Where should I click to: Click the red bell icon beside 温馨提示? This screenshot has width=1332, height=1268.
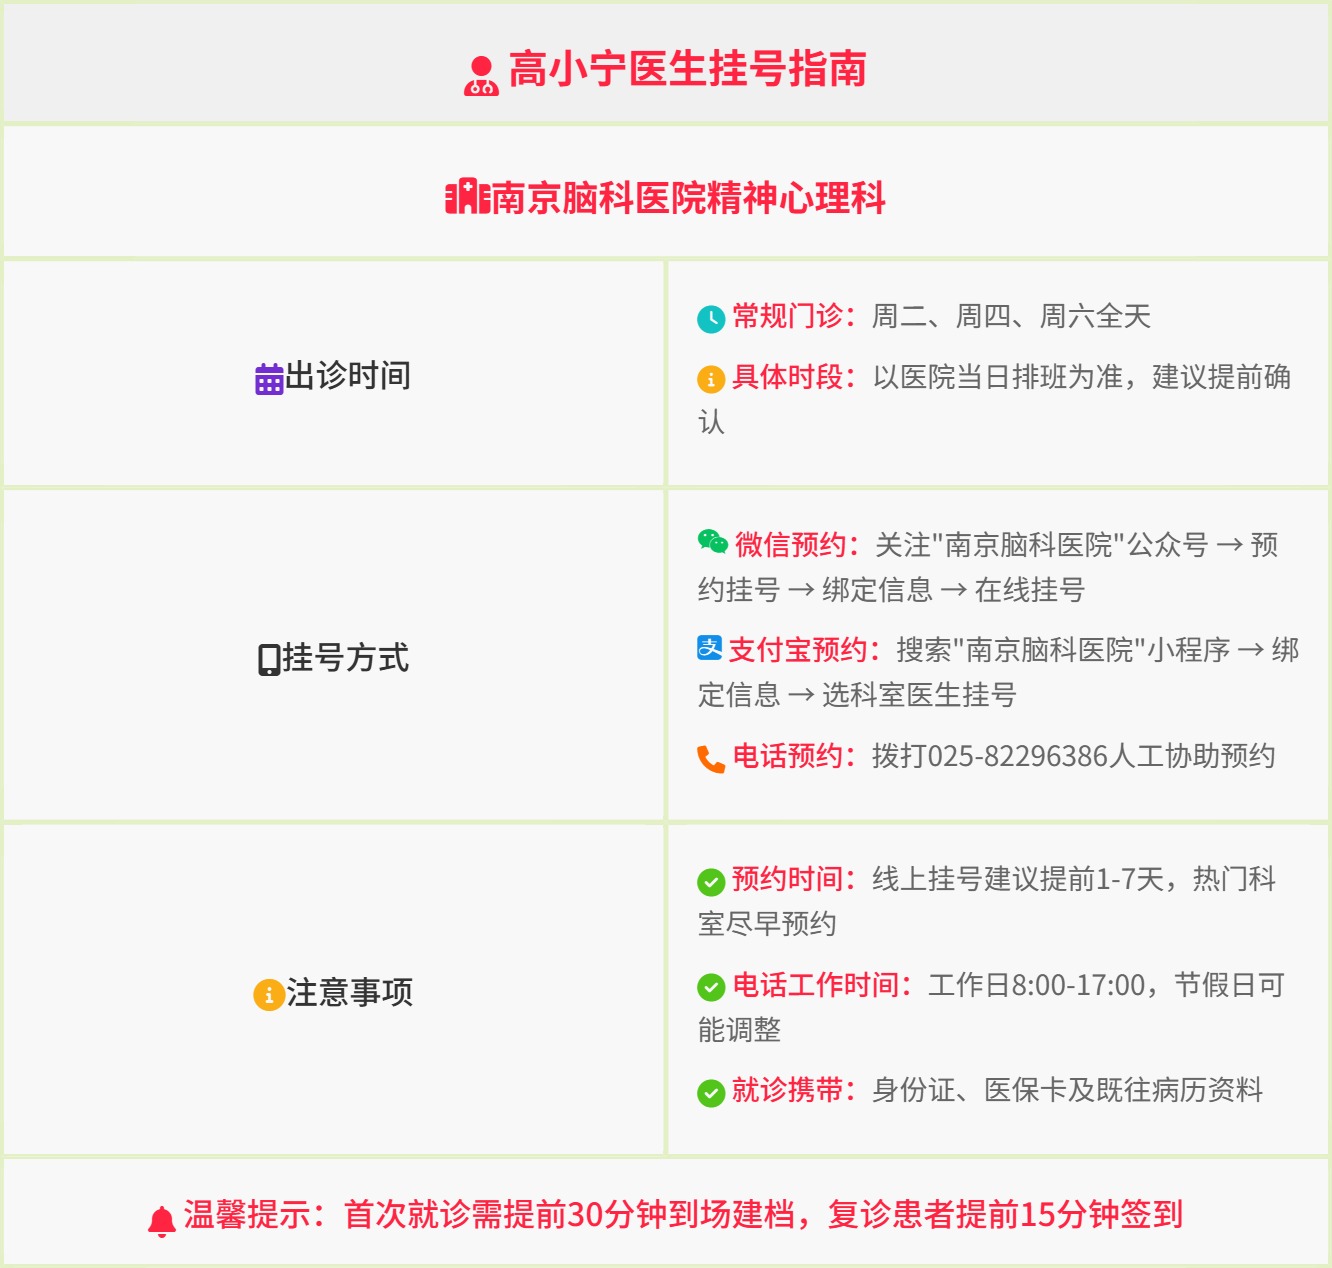pyautogui.click(x=162, y=1221)
